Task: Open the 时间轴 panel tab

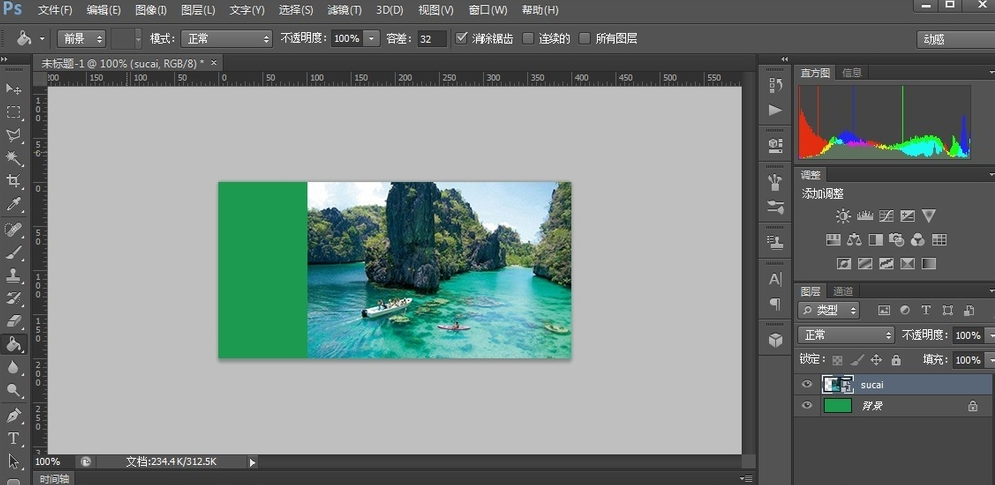Action: click(55, 479)
